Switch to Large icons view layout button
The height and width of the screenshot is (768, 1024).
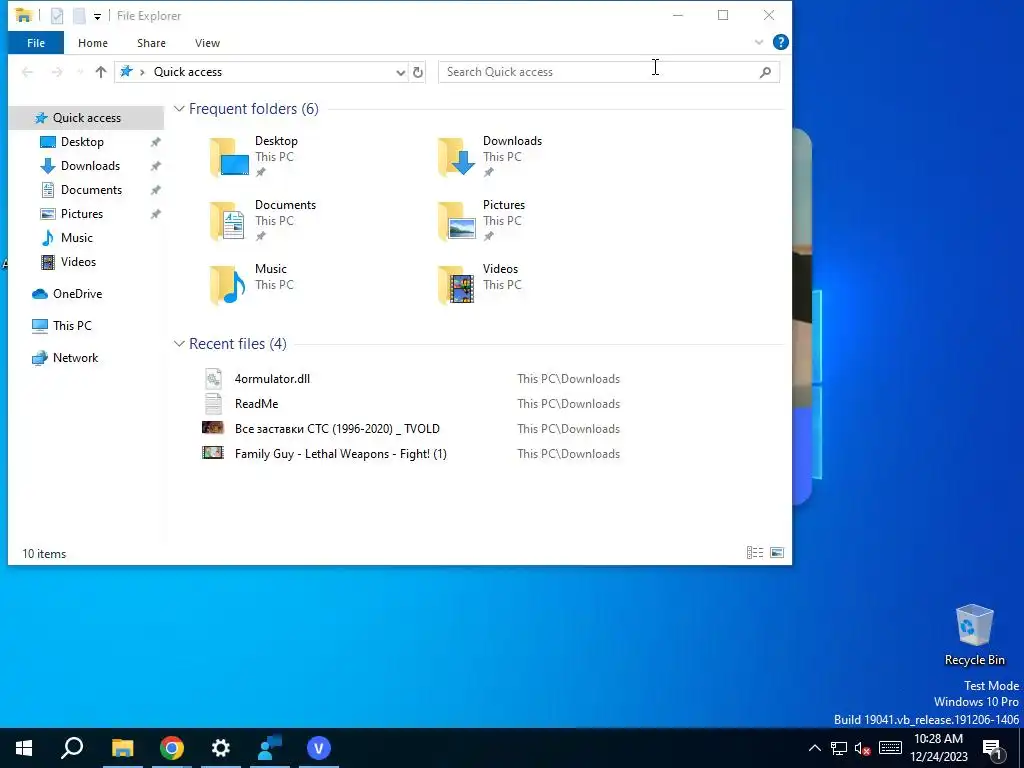pos(777,553)
